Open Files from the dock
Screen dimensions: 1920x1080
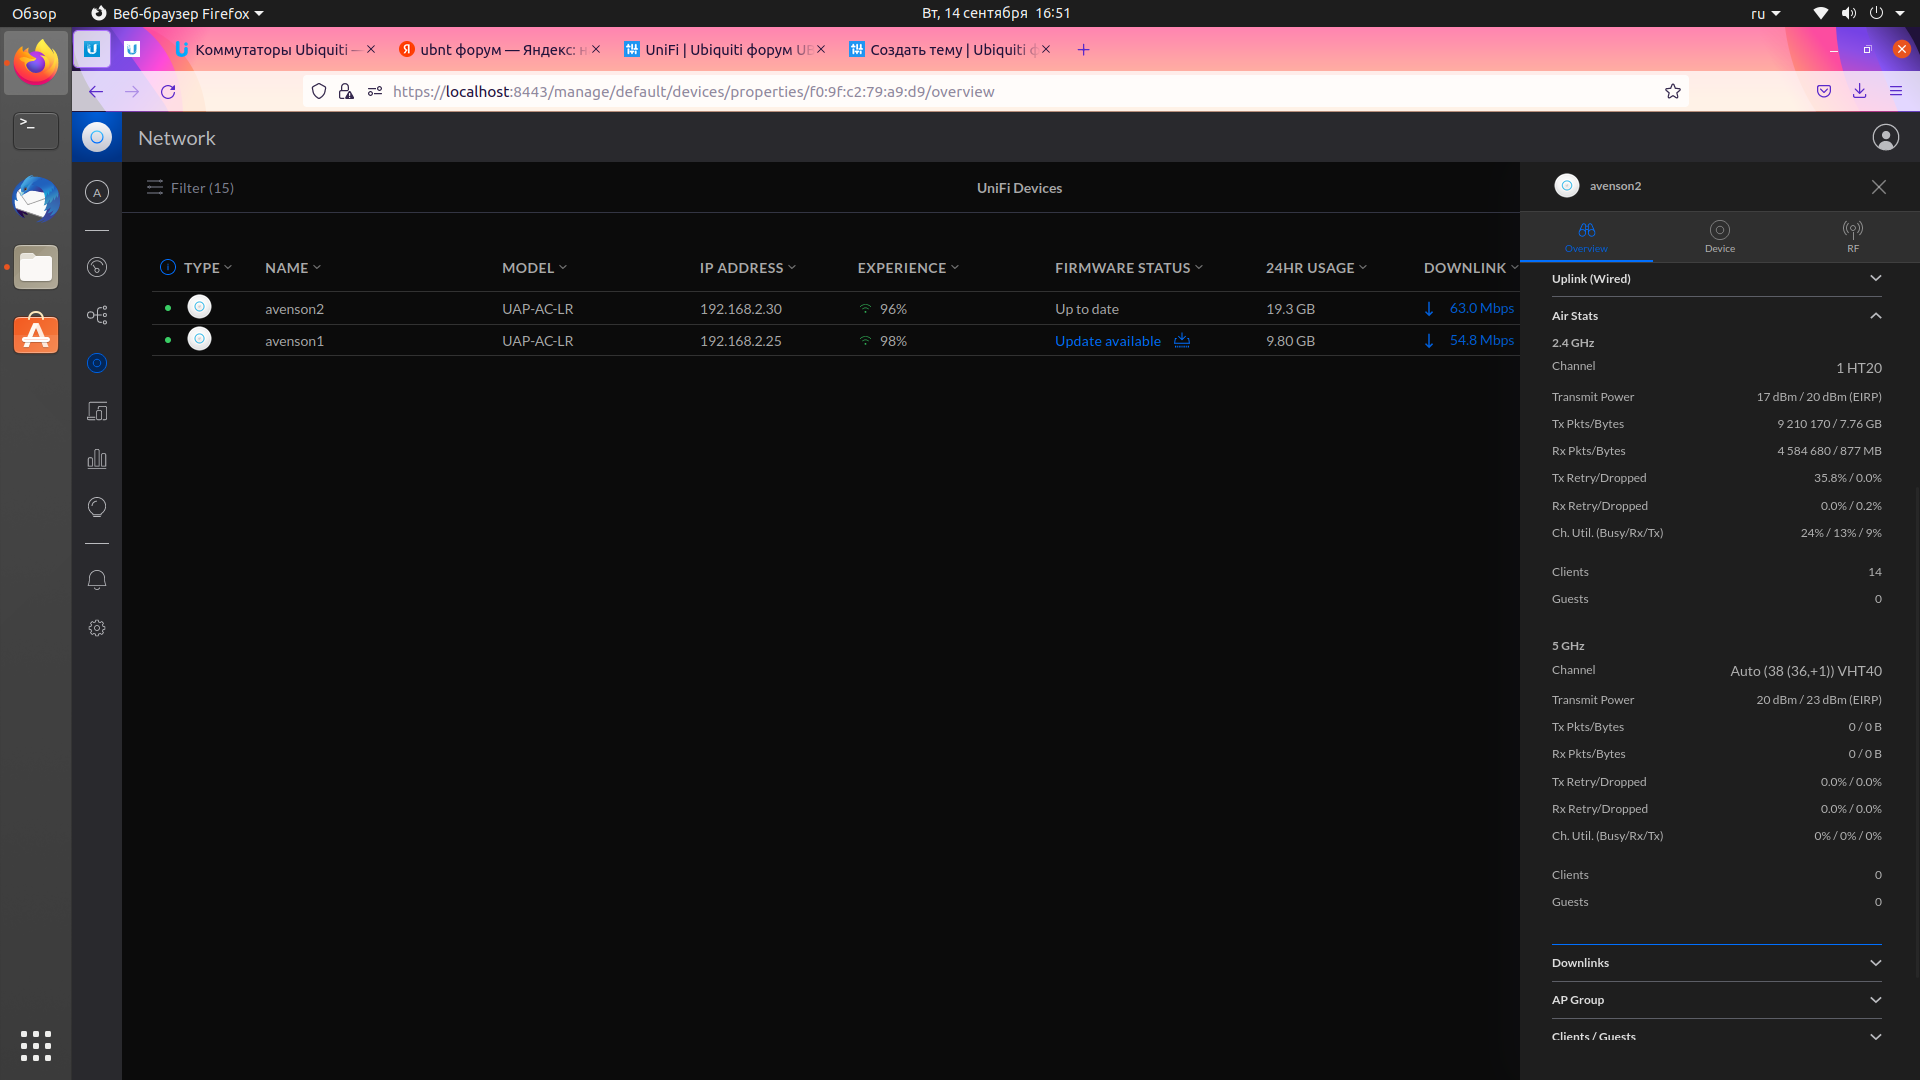[36, 267]
